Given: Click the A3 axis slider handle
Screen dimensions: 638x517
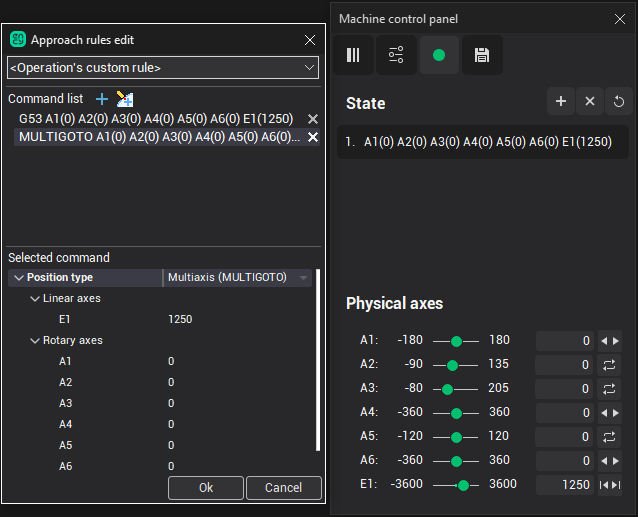Looking at the screenshot, I should click(447, 389).
